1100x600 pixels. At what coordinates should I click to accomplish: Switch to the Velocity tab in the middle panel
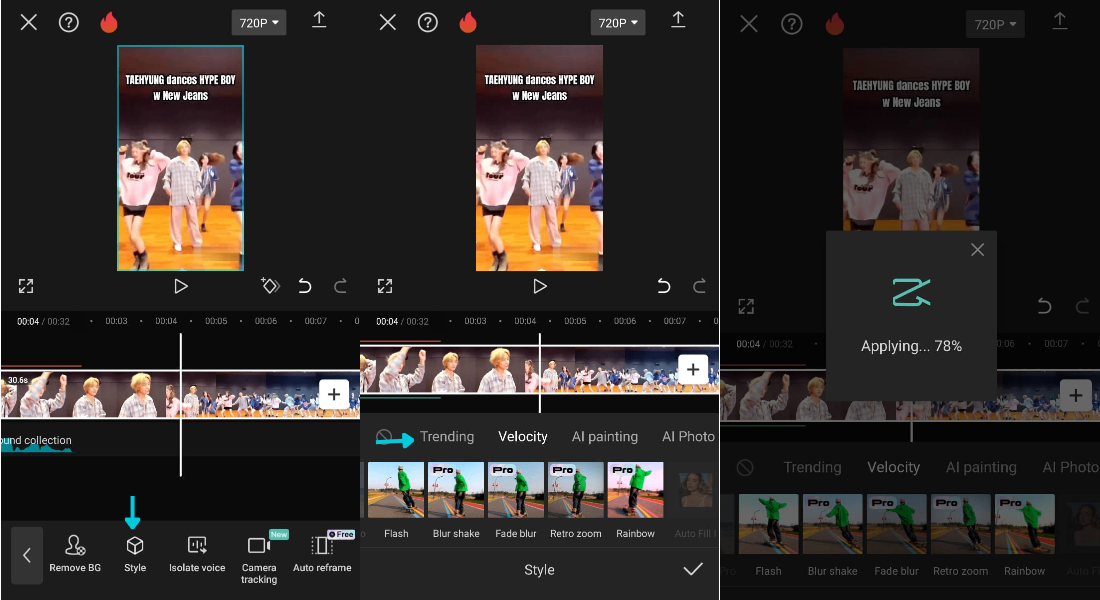(x=523, y=436)
